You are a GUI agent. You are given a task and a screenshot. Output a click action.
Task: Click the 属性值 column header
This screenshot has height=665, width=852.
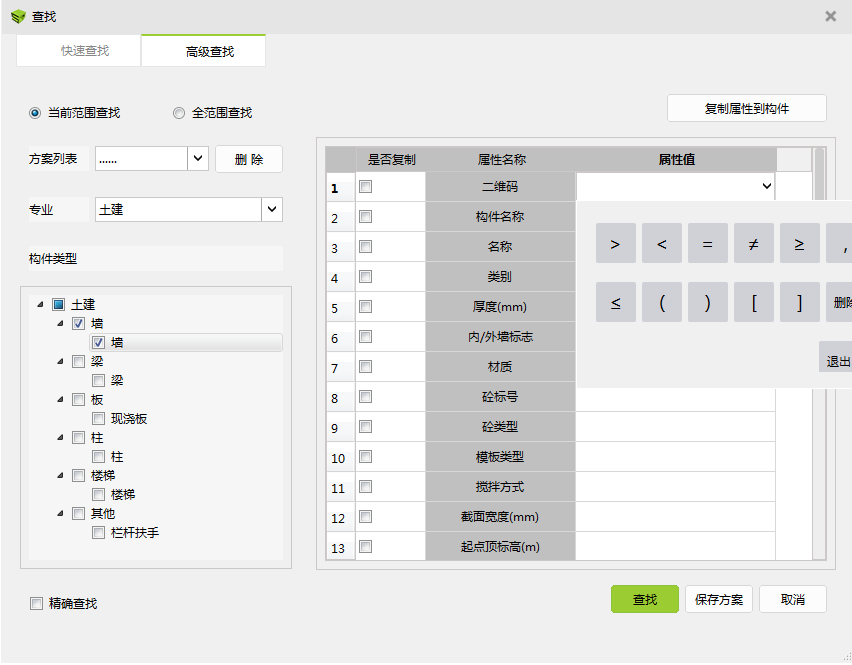coord(676,159)
